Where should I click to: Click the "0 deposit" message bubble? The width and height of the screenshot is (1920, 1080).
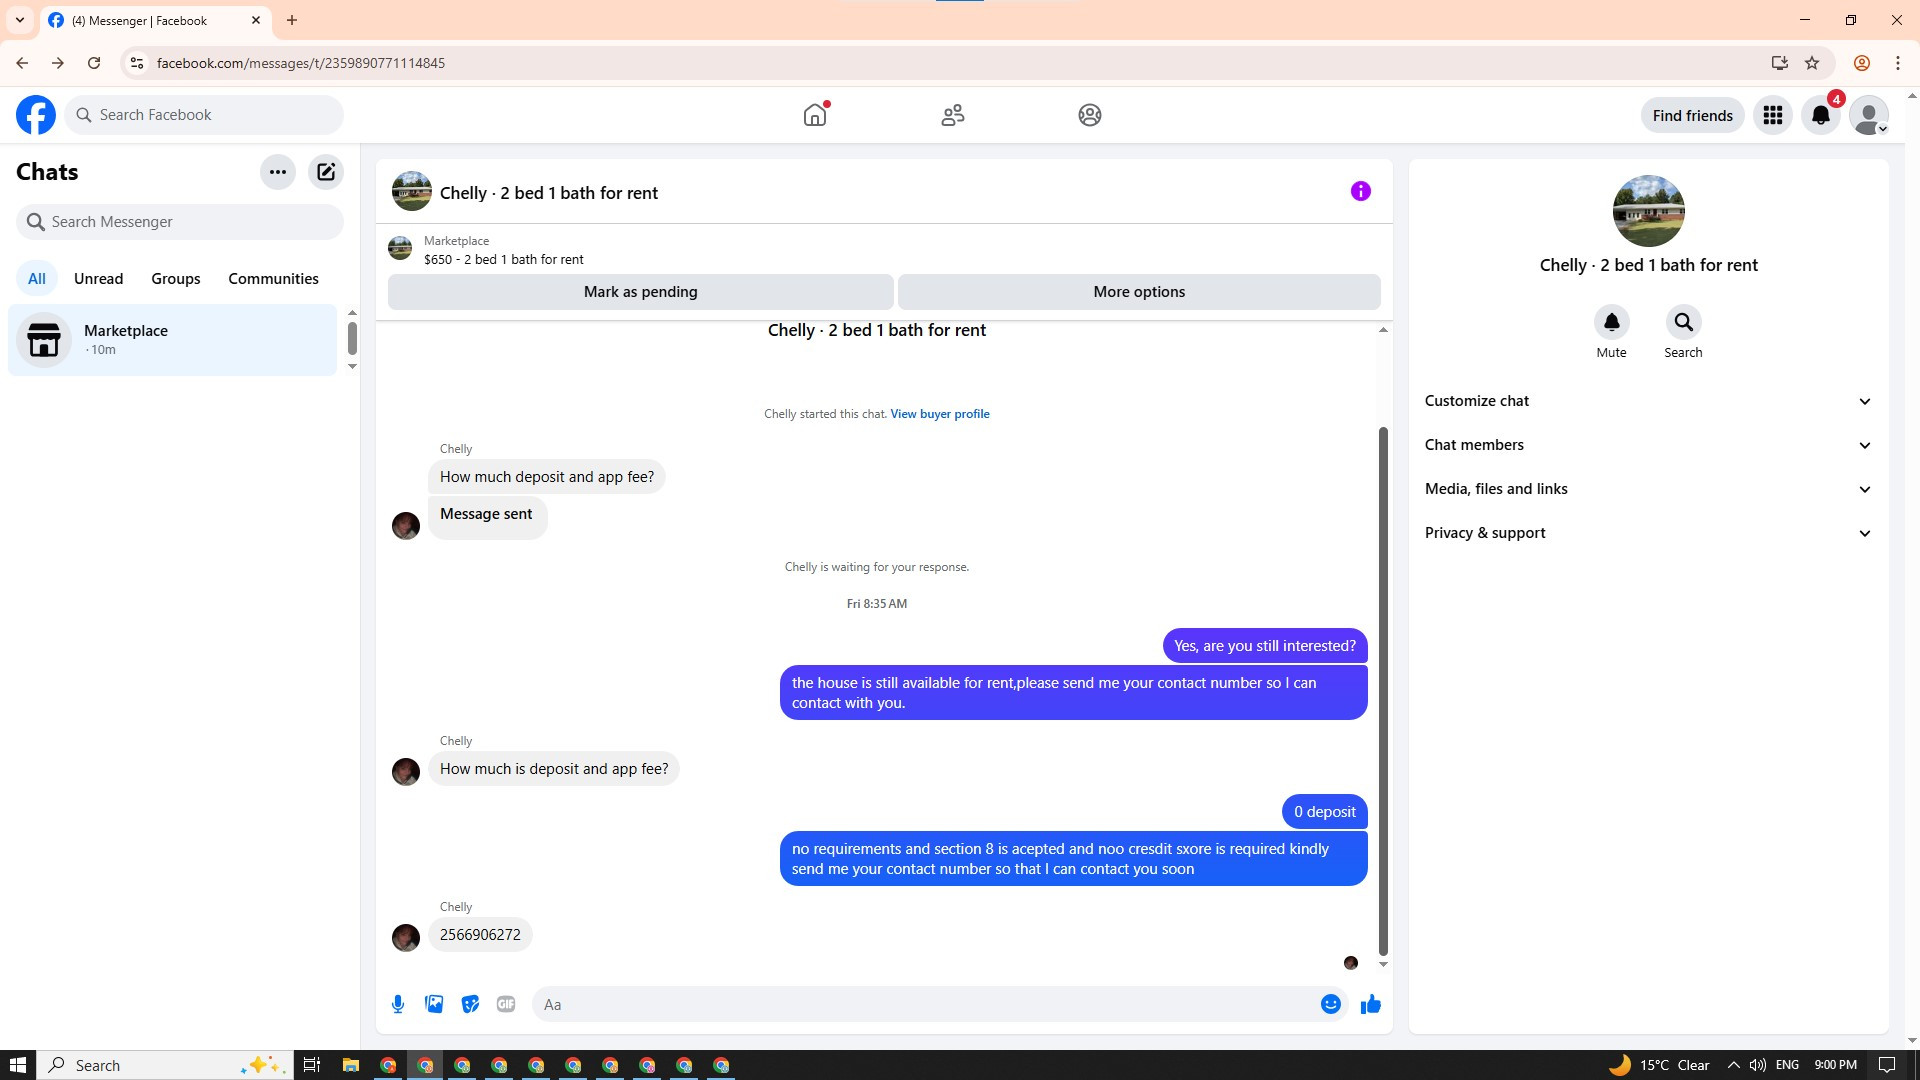tap(1325, 812)
